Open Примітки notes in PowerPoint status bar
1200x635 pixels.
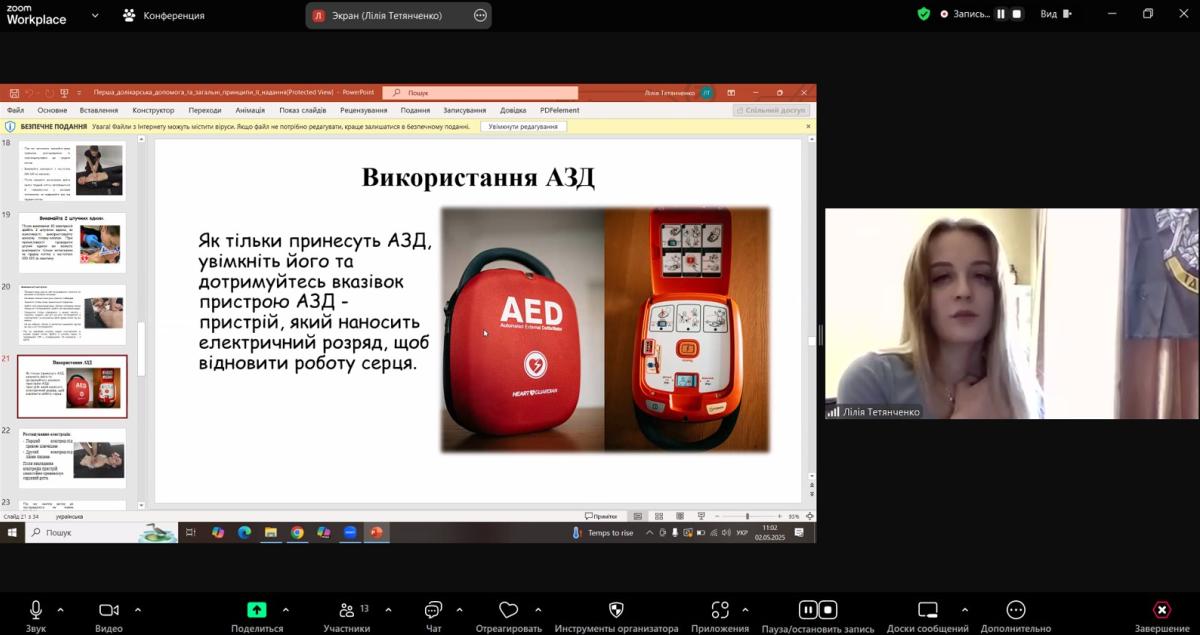tap(601, 516)
